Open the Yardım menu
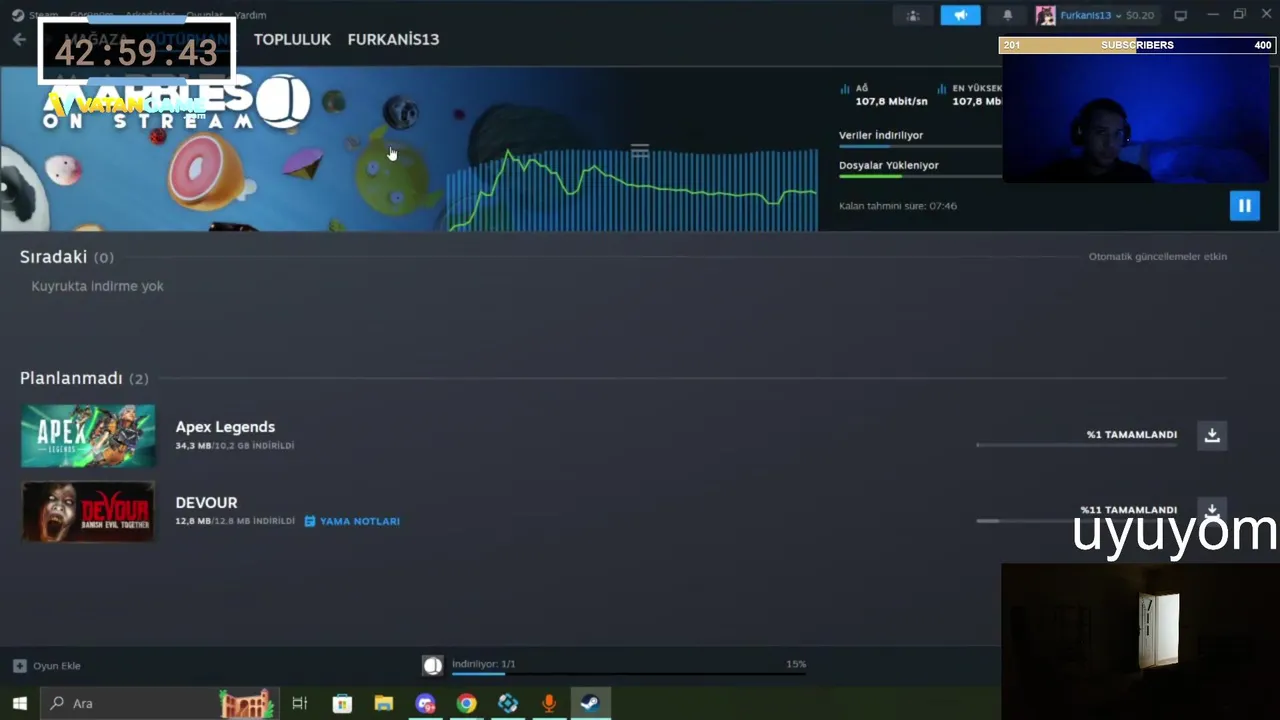Image resolution: width=1280 pixels, height=720 pixels. [250, 15]
